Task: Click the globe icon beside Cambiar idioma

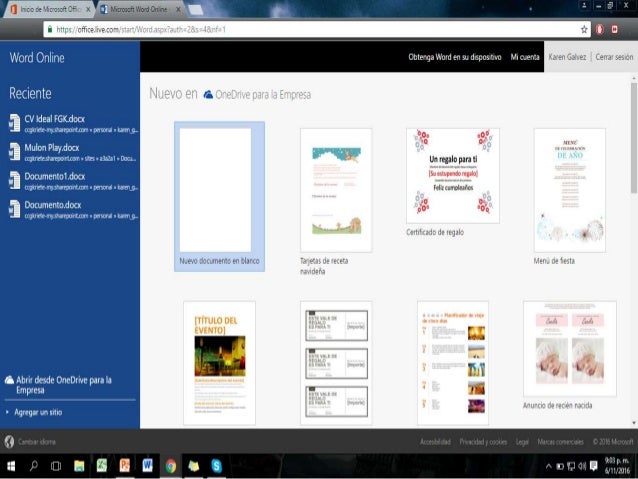Action: [9, 442]
